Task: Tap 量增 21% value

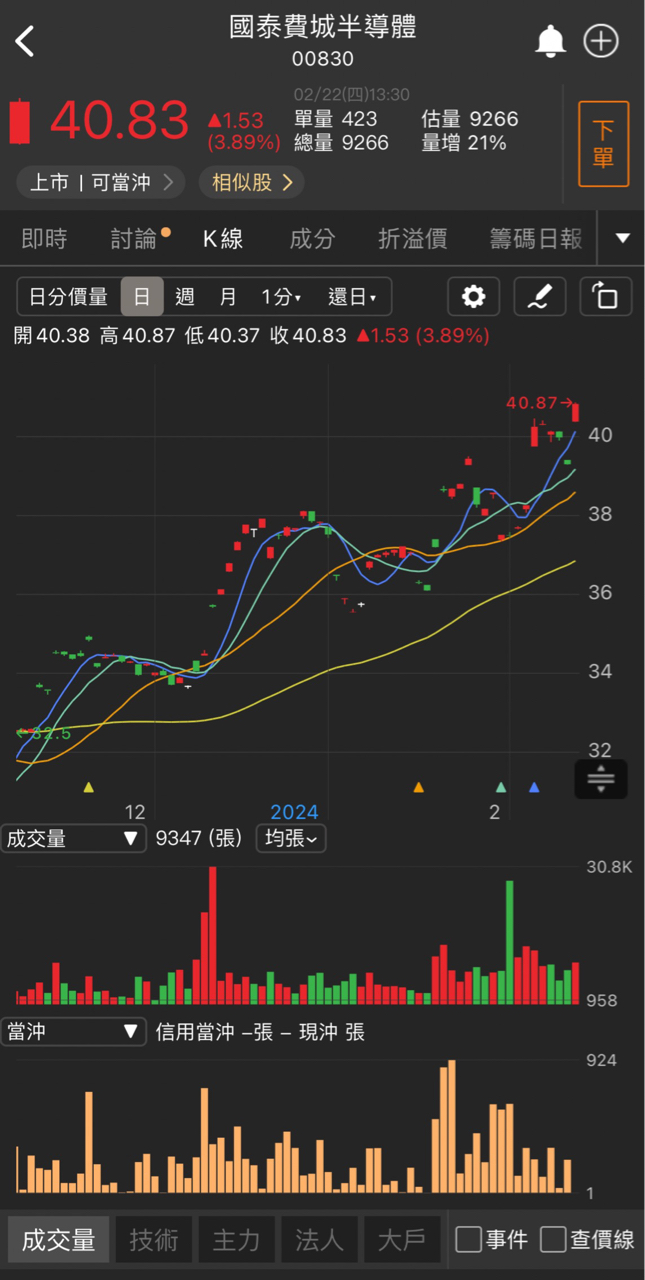Action: click(x=464, y=143)
